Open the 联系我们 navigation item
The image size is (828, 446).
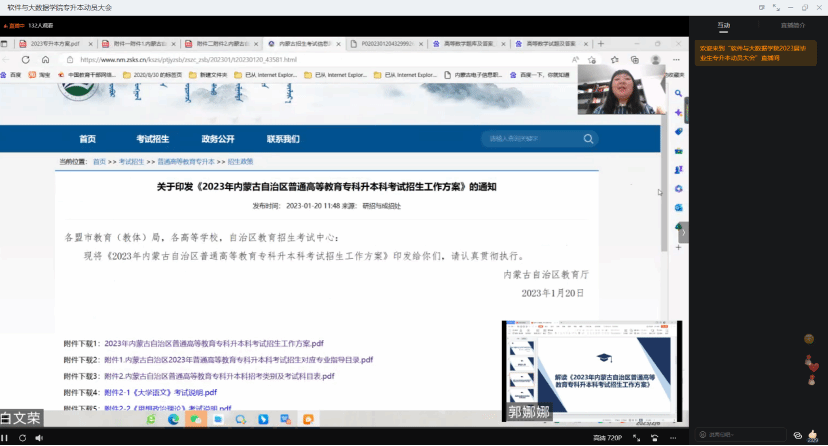click(283, 139)
